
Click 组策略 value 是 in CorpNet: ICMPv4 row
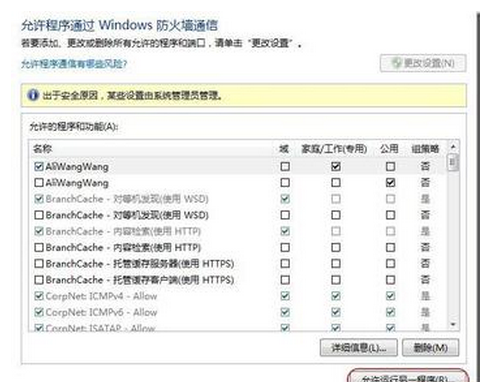pyautogui.click(x=425, y=296)
